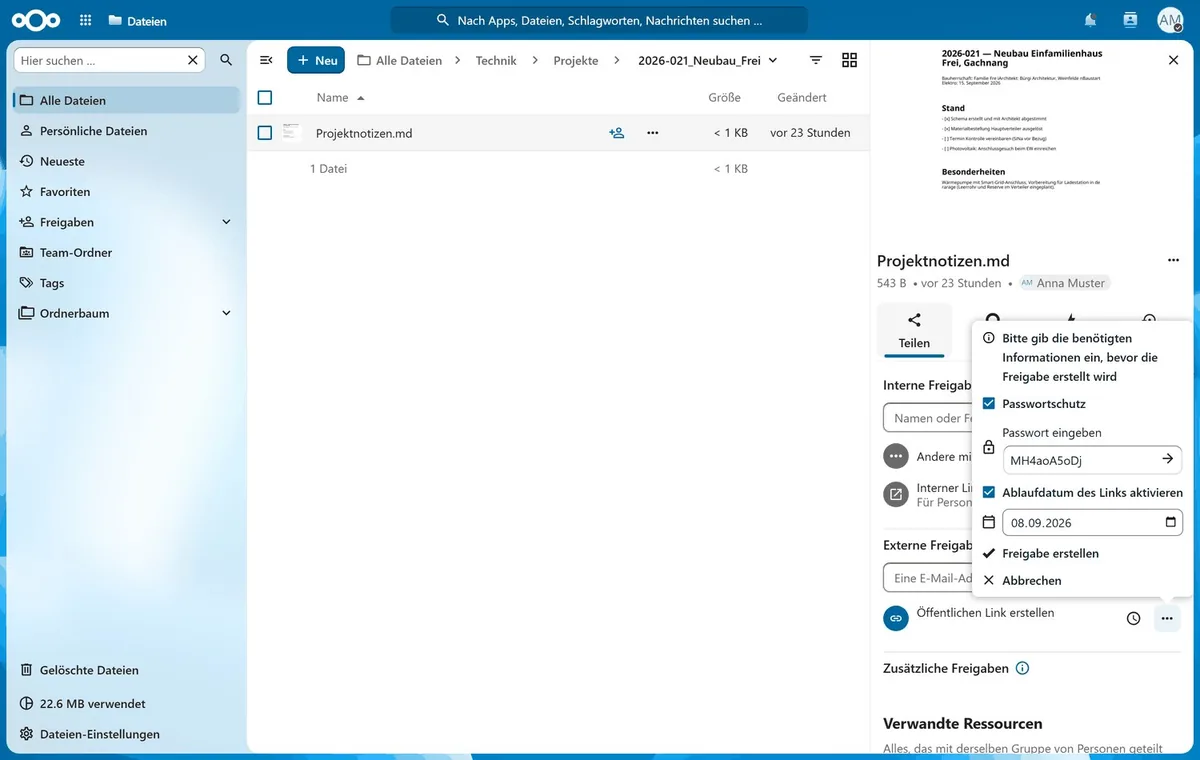Navigate to the Technik breadcrumb
Viewport: 1200px width, 760px height.
pos(496,60)
